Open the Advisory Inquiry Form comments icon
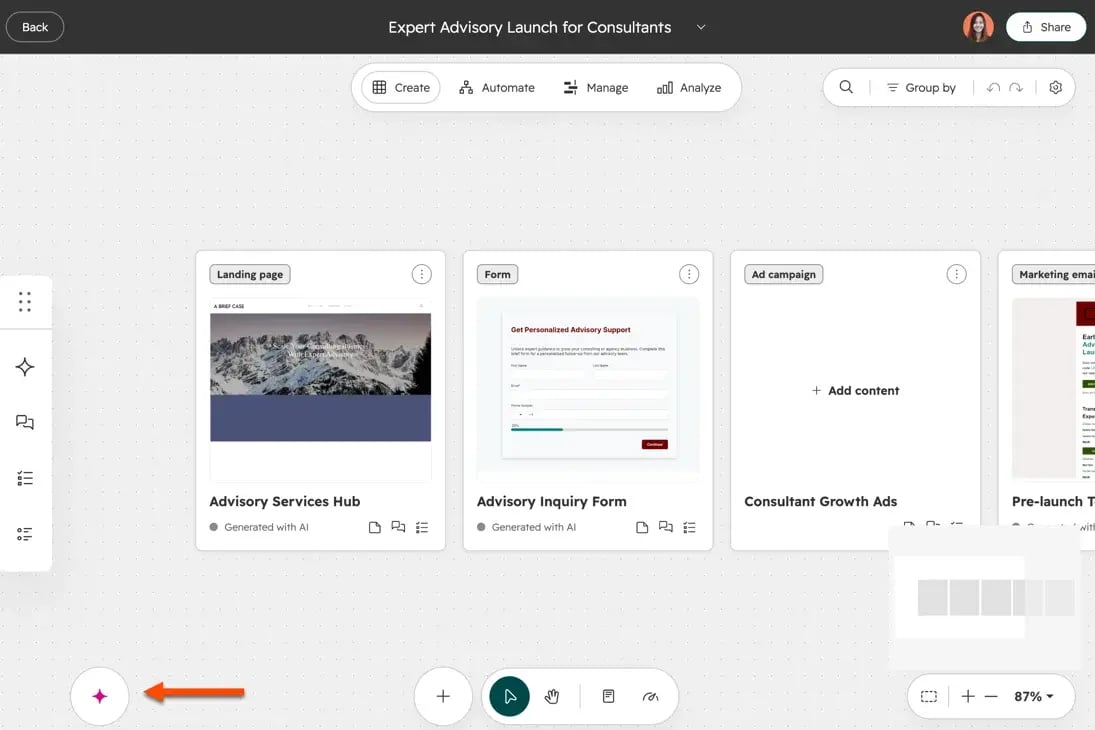The image size is (1095, 730). 666,527
